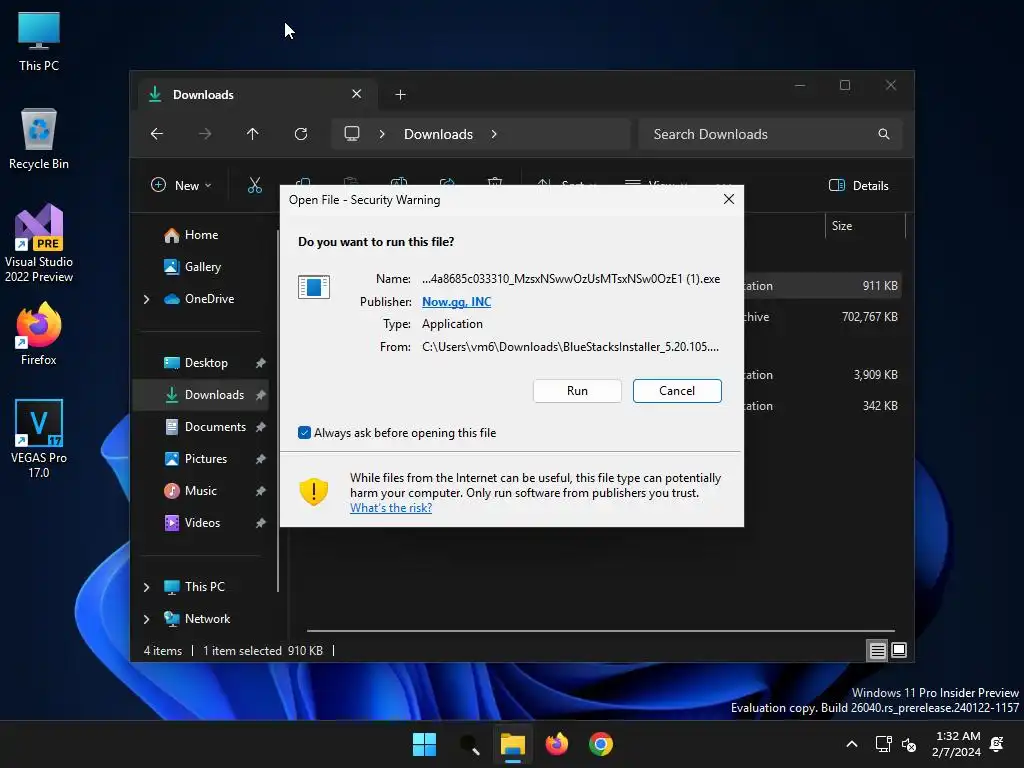Go up one folder level
The height and width of the screenshot is (768, 1024).
pos(253,134)
